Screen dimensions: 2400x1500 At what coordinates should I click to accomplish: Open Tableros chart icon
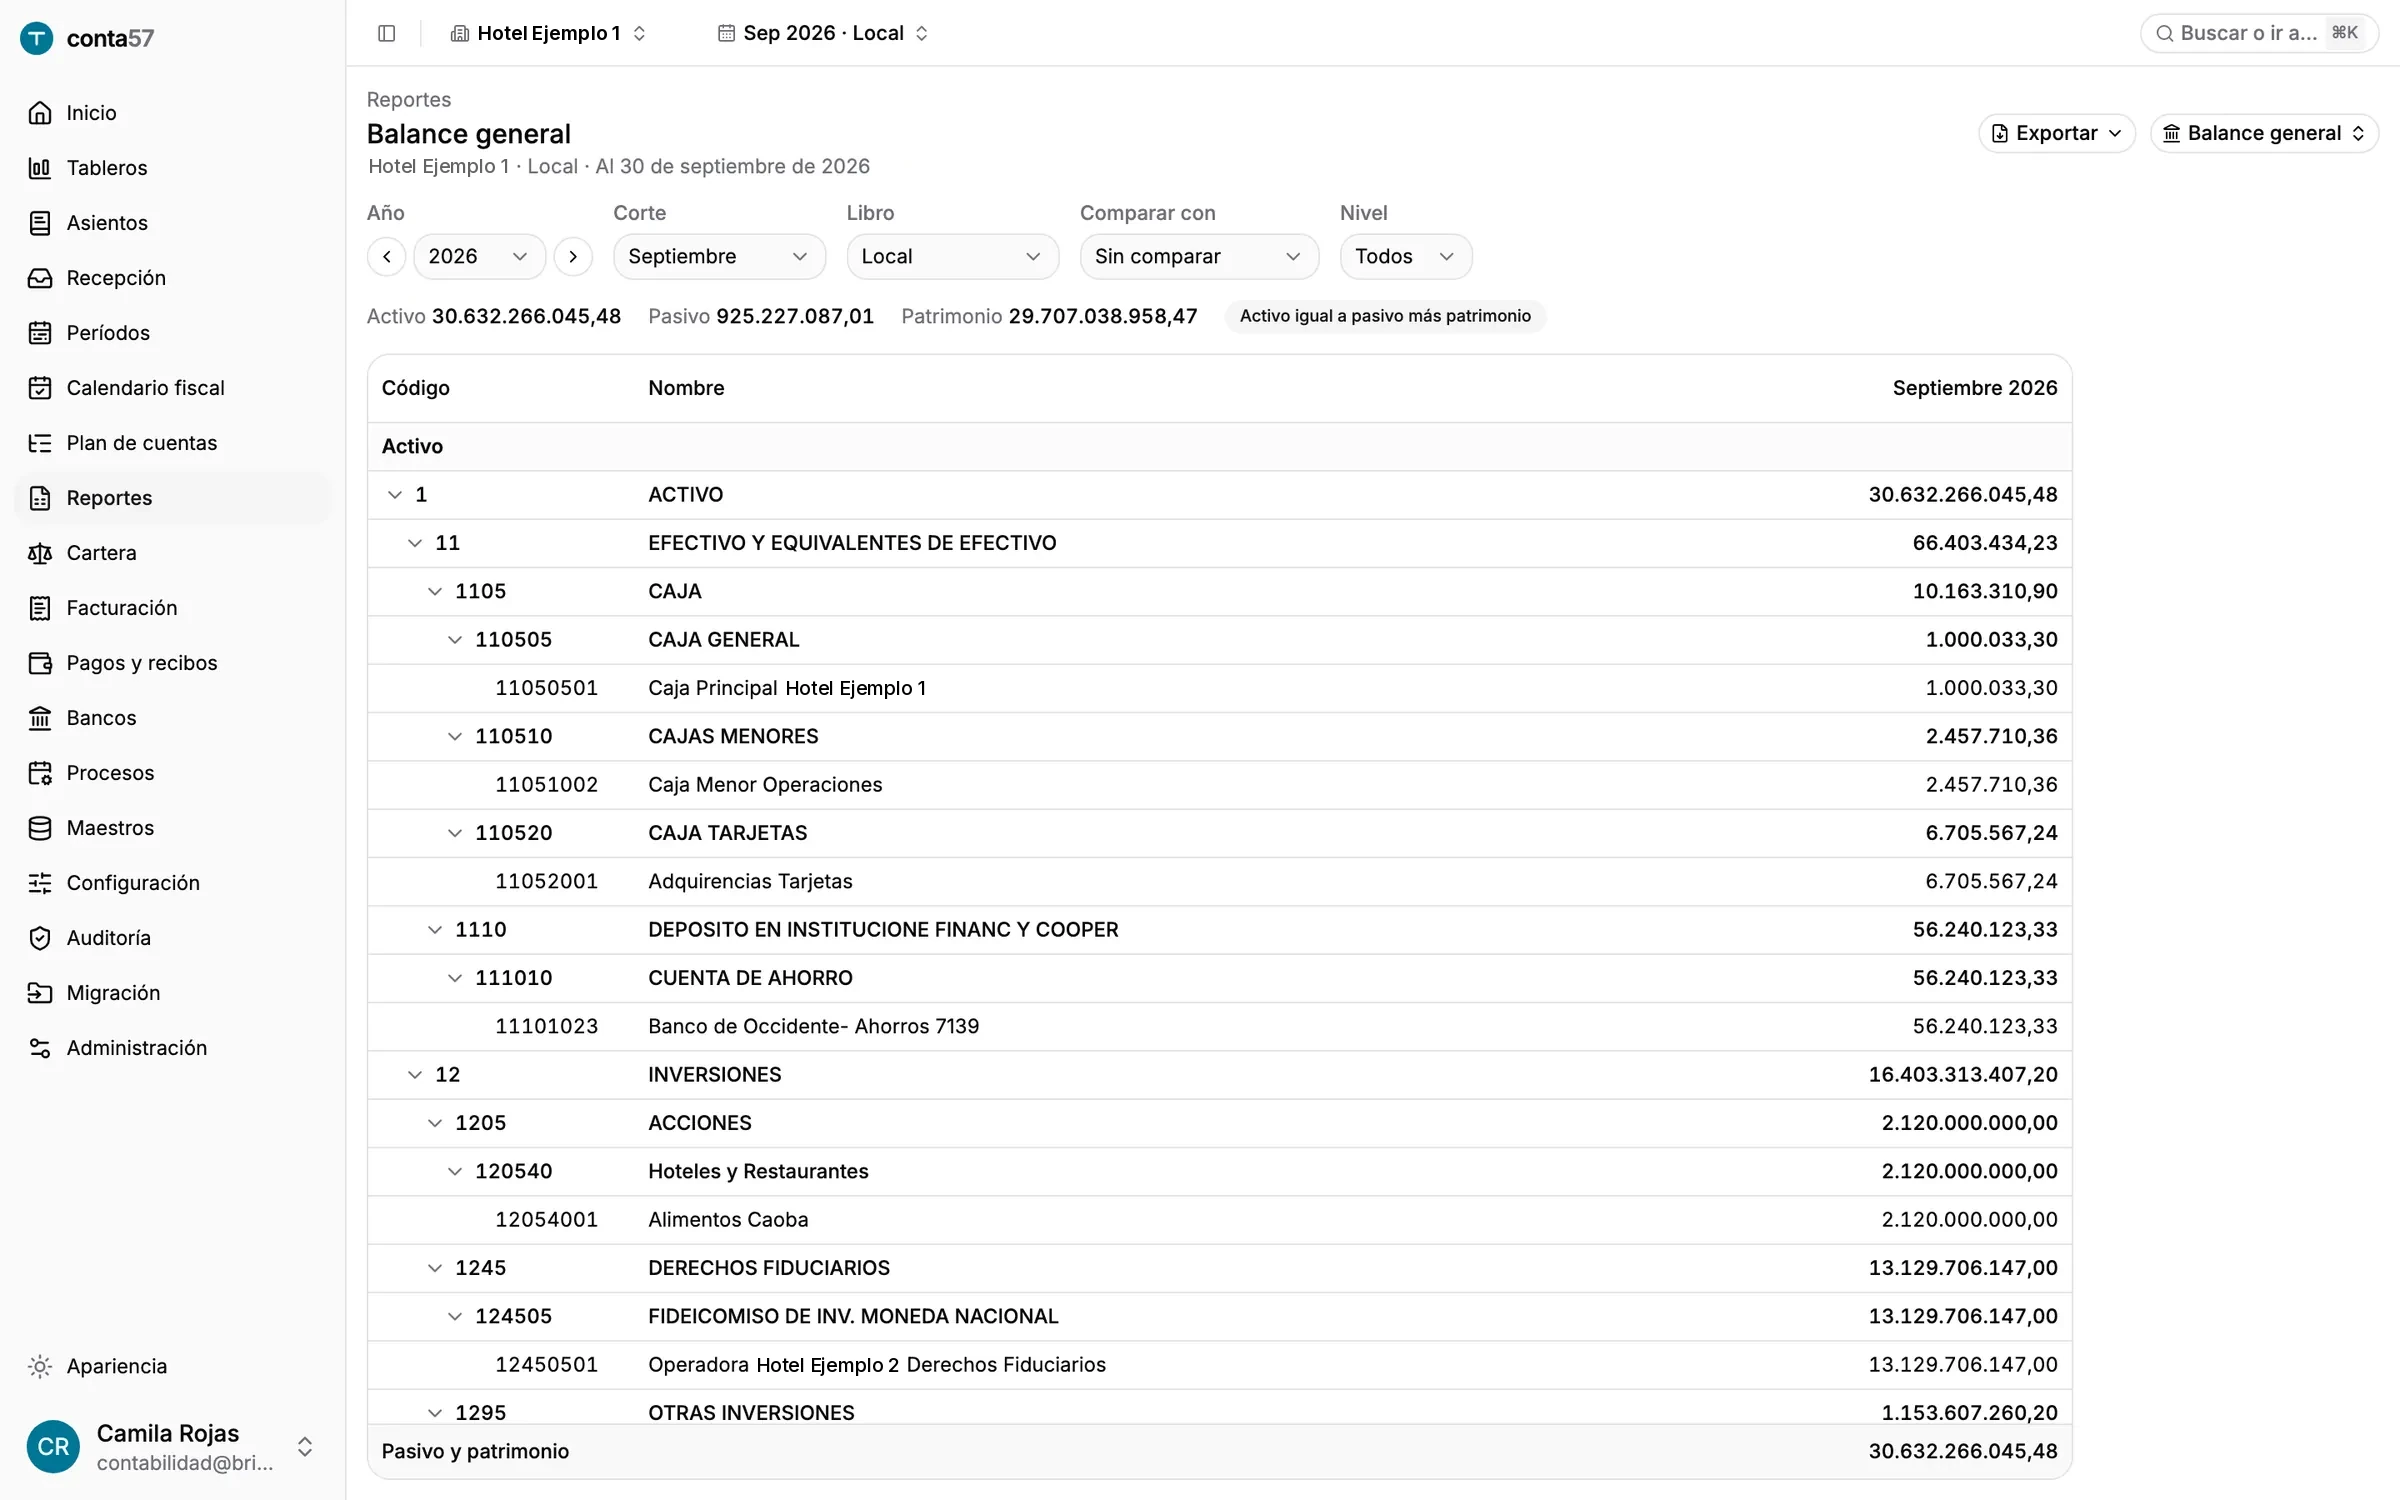click(40, 168)
